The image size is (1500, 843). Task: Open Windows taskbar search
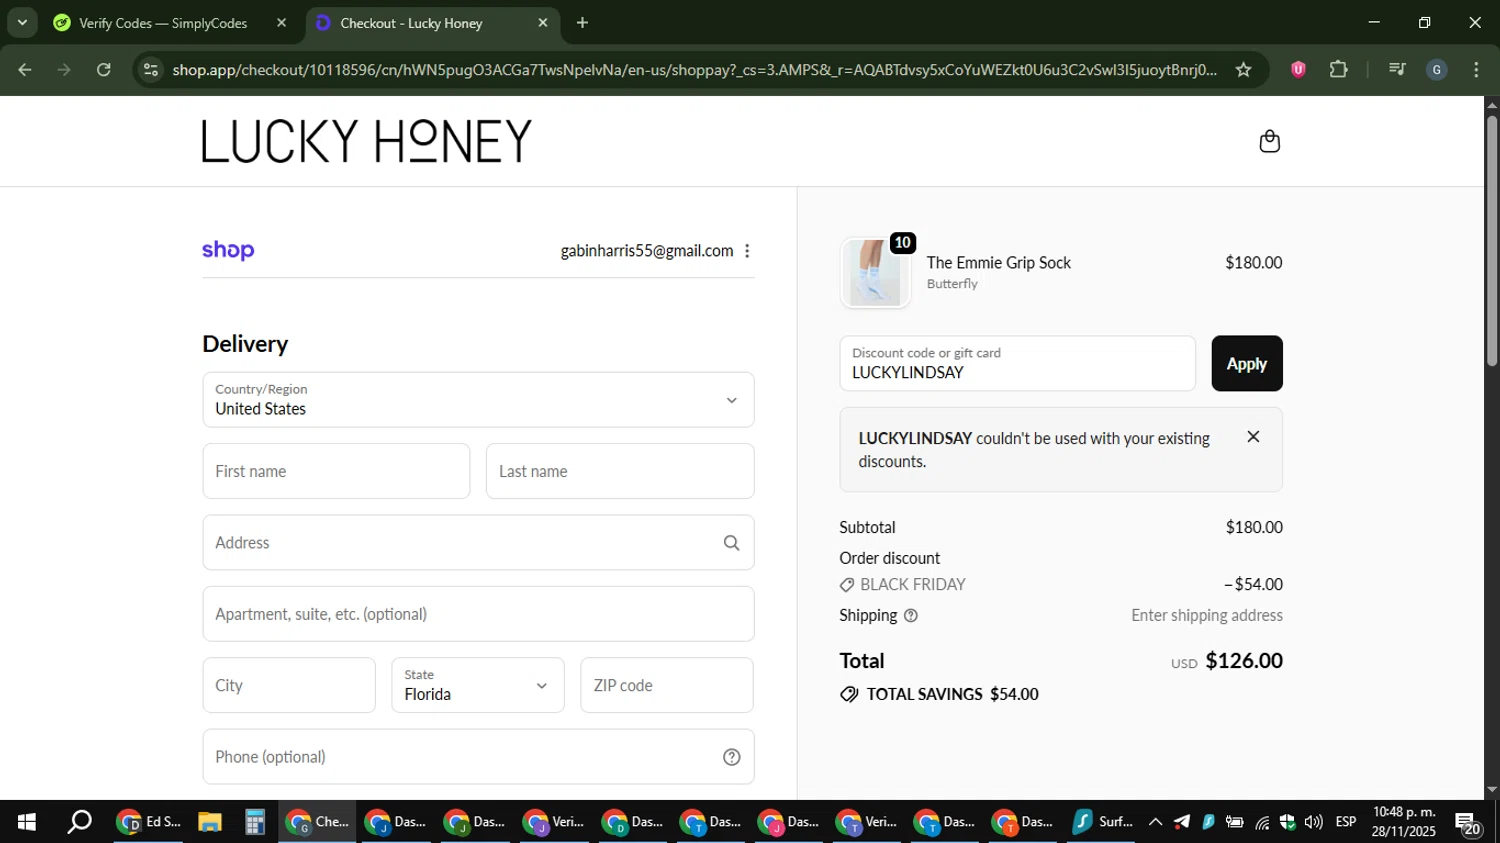click(x=79, y=822)
